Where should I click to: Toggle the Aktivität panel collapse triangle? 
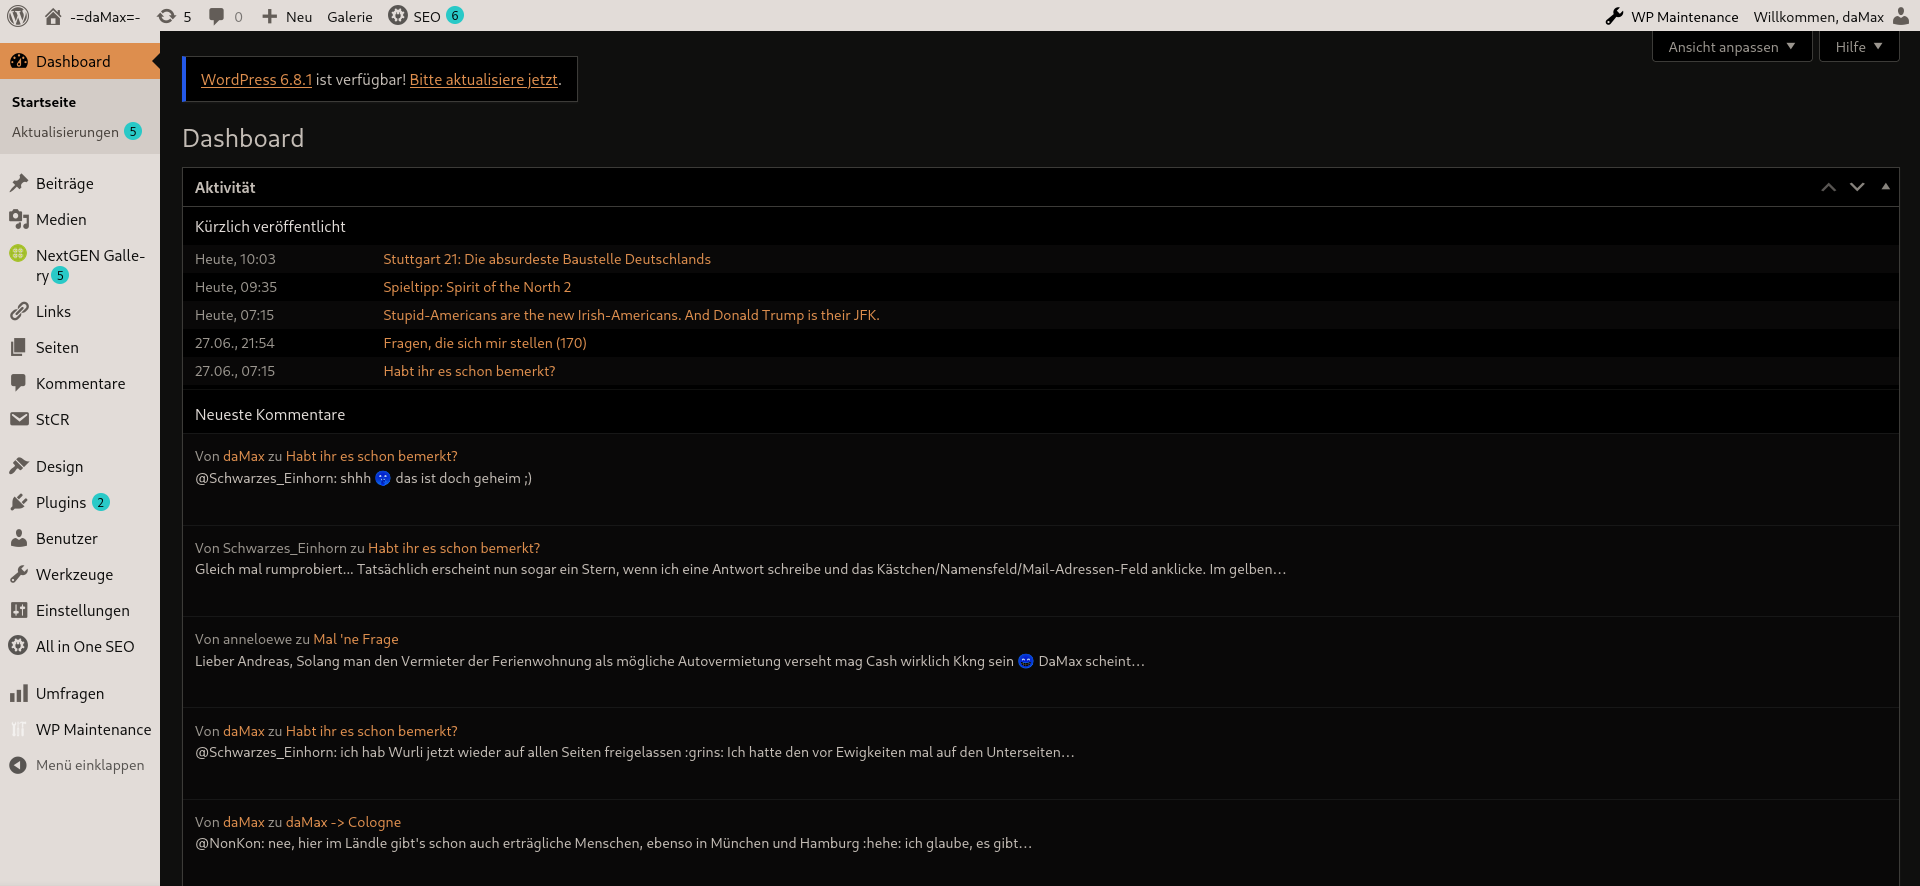pos(1886,187)
